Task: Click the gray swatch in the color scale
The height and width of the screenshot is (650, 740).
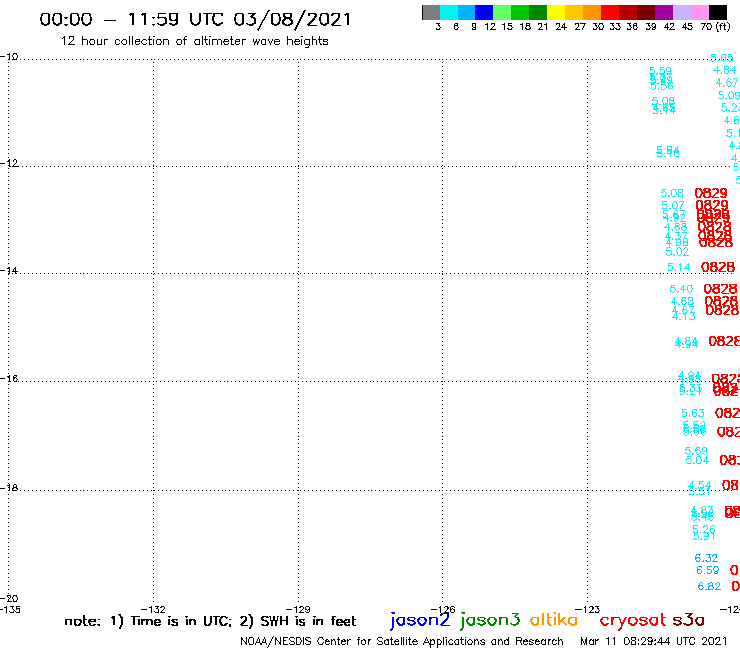Action: (x=431, y=12)
